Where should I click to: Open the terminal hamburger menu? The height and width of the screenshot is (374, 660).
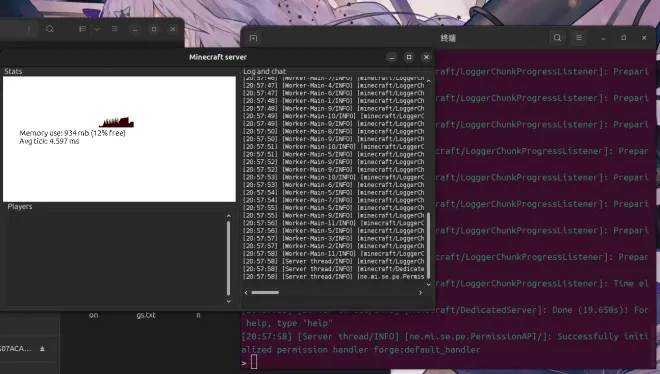pos(579,38)
